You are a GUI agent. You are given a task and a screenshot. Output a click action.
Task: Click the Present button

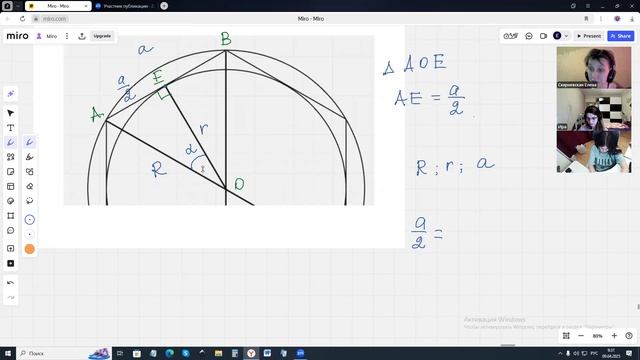(589, 36)
